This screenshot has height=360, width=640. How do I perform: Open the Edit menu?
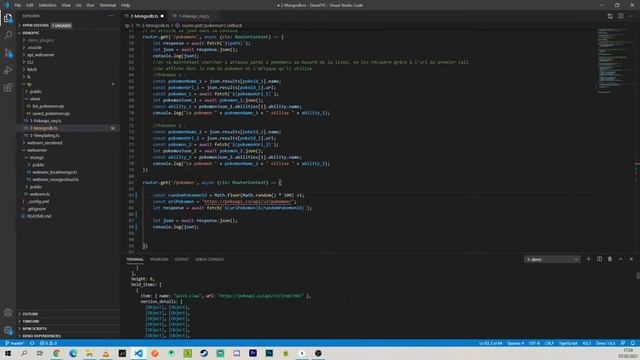[x=29, y=5]
